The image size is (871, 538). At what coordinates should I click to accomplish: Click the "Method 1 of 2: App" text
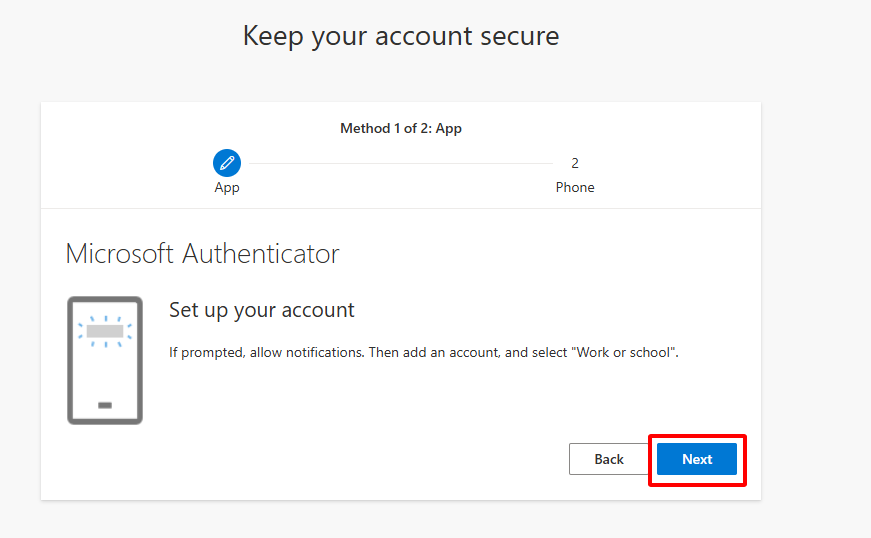[x=401, y=128]
